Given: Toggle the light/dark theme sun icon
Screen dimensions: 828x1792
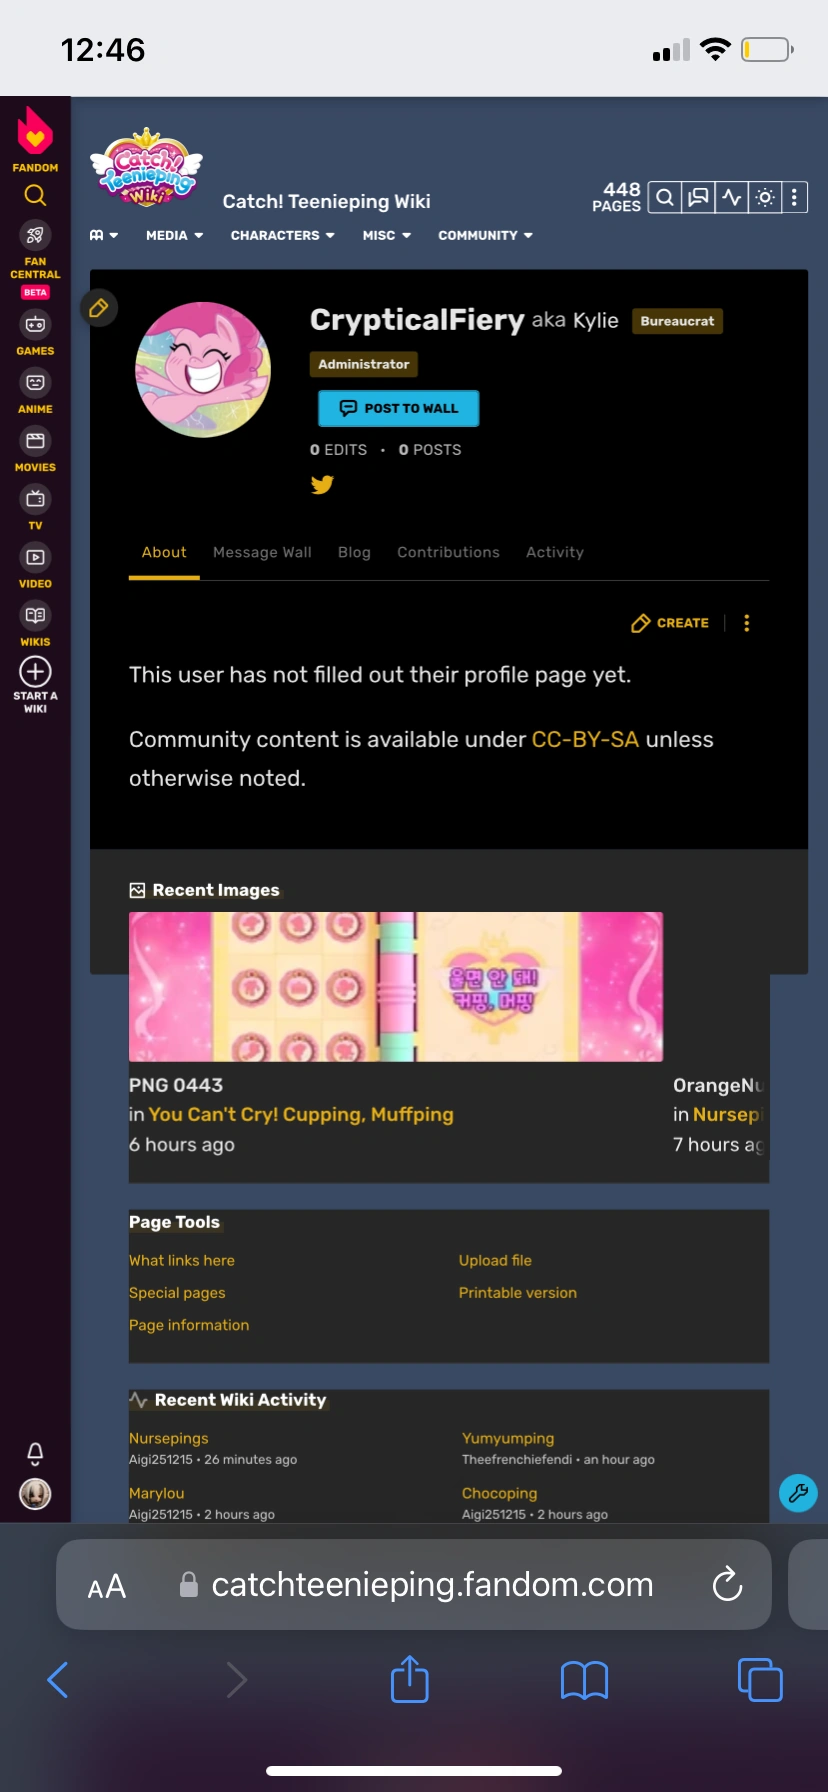Looking at the screenshot, I should point(765,197).
